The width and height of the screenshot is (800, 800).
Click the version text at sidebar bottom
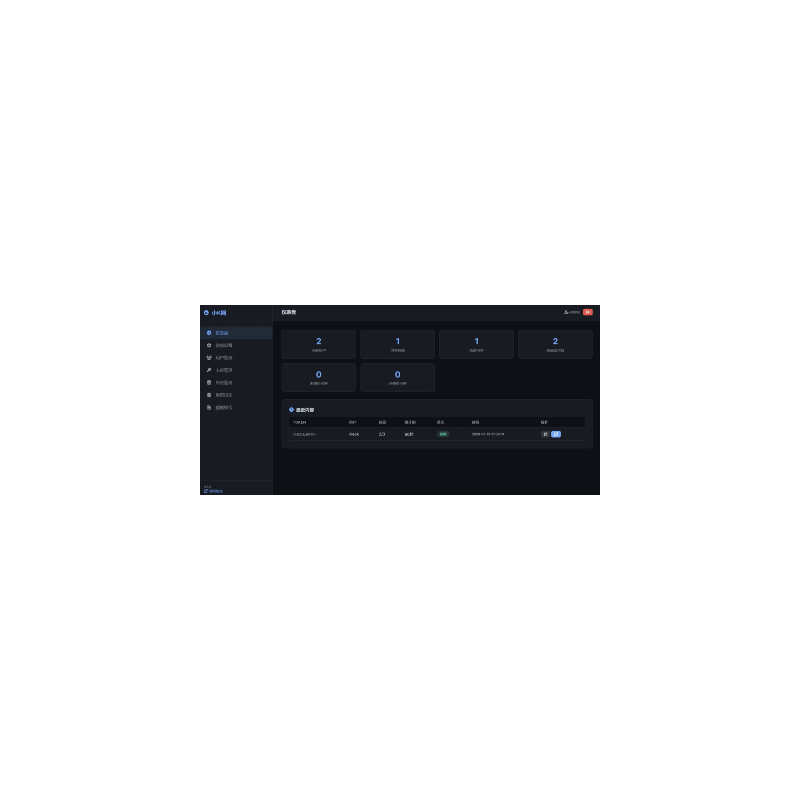point(207,487)
